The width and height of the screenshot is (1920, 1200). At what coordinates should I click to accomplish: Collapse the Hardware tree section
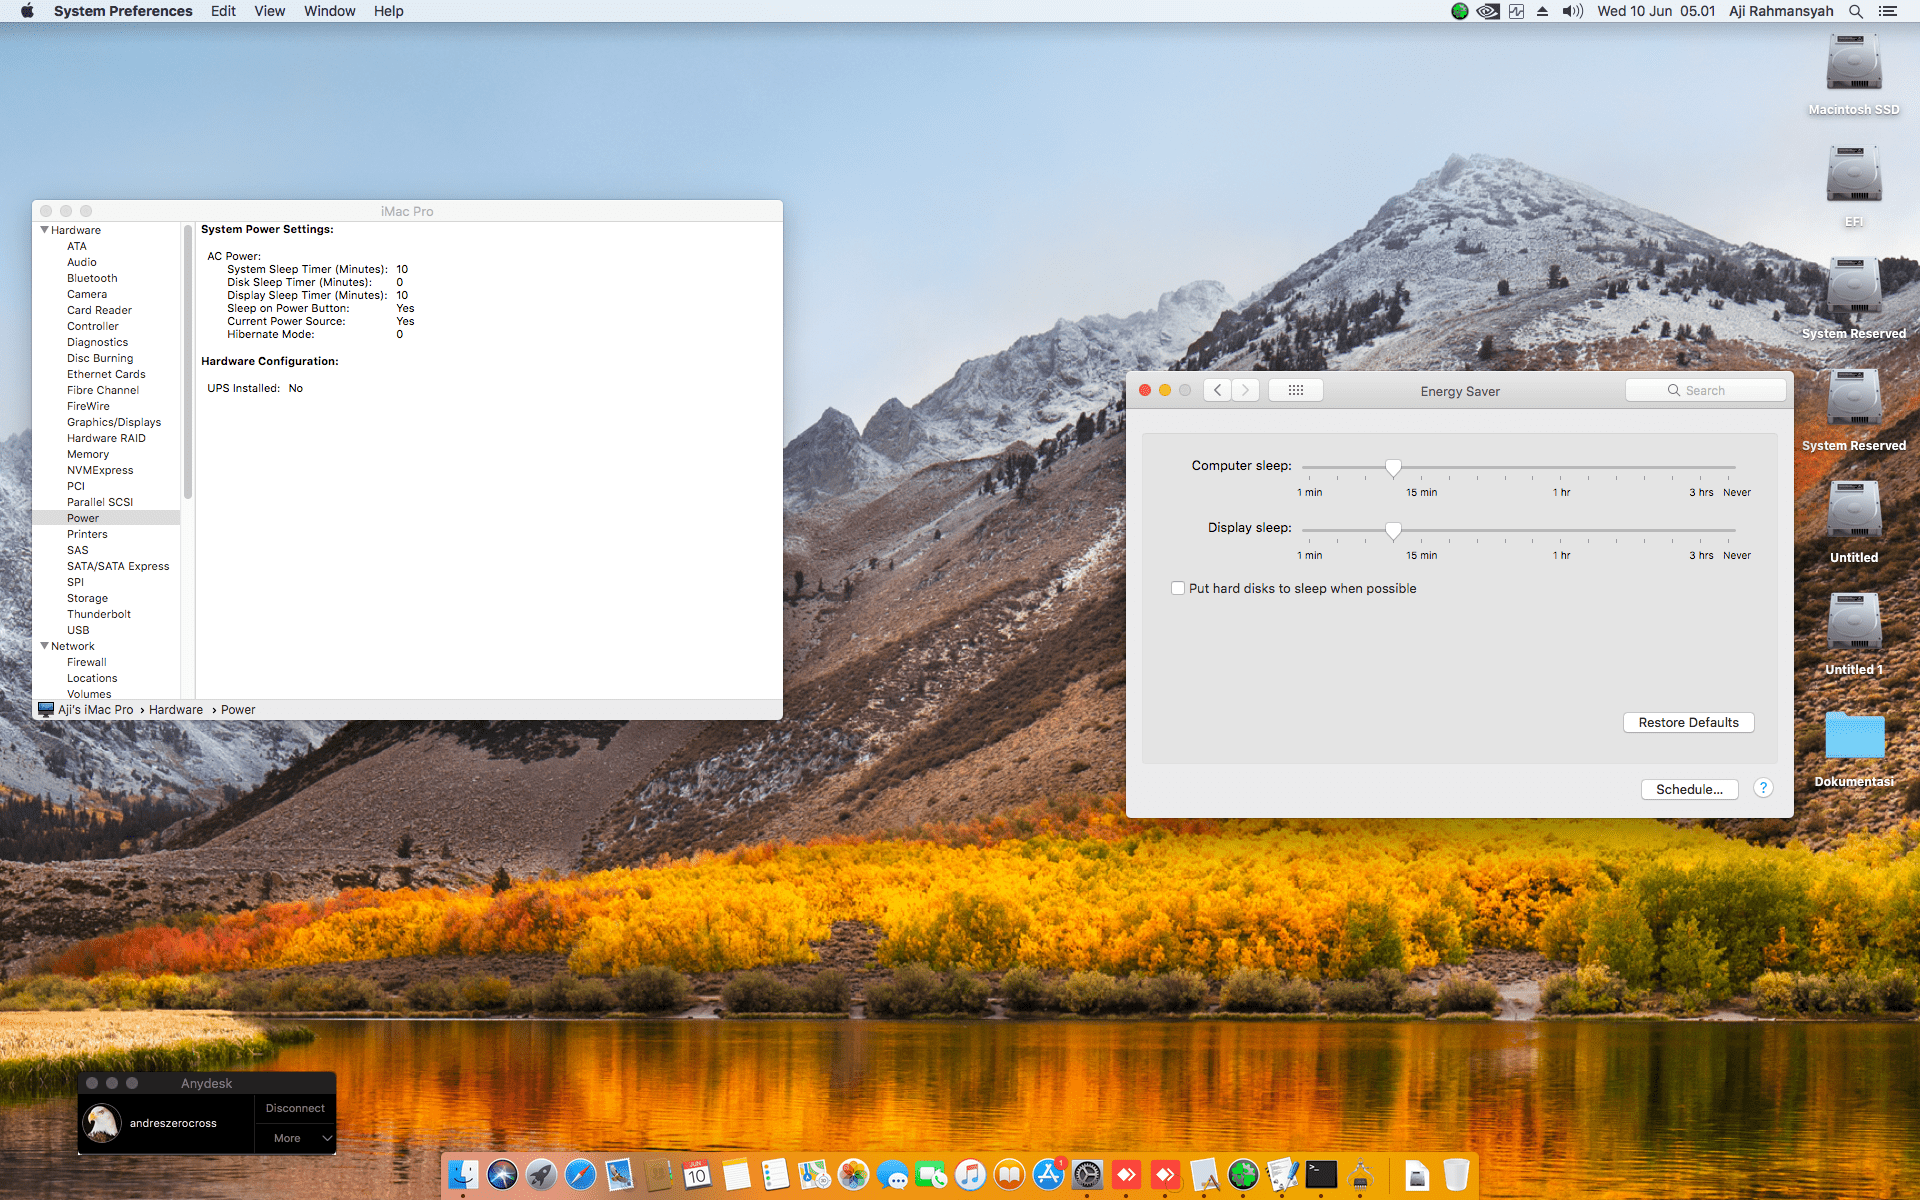click(44, 230)
